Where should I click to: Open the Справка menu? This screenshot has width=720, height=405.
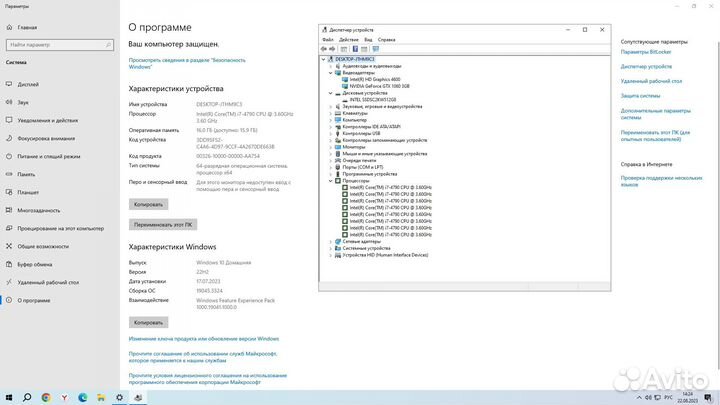[387, 40]
